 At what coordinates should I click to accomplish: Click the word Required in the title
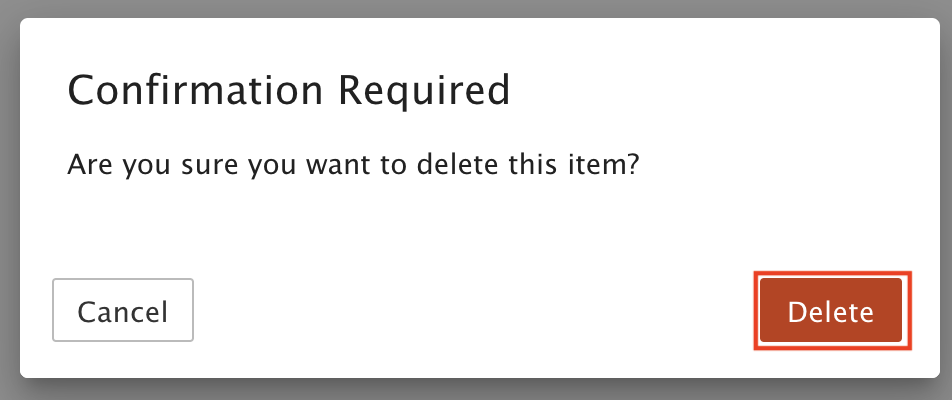click(x=424, y=91)
